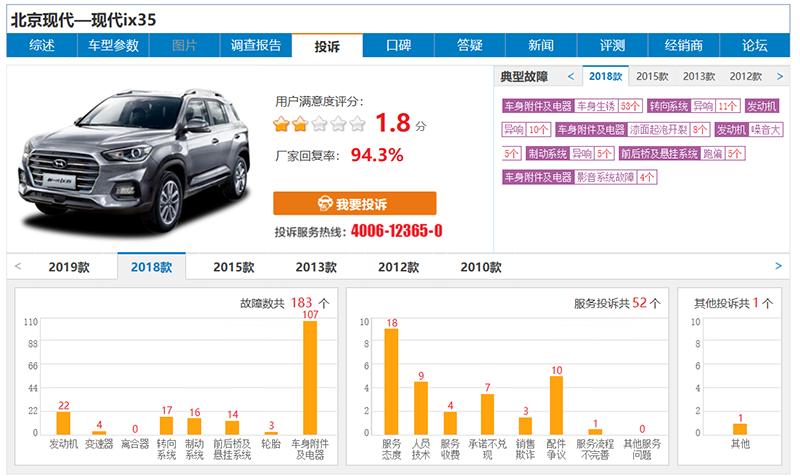Click the 销售欺诈 bar showing 3
The image size is (800, 476).
tap(525, 426)
